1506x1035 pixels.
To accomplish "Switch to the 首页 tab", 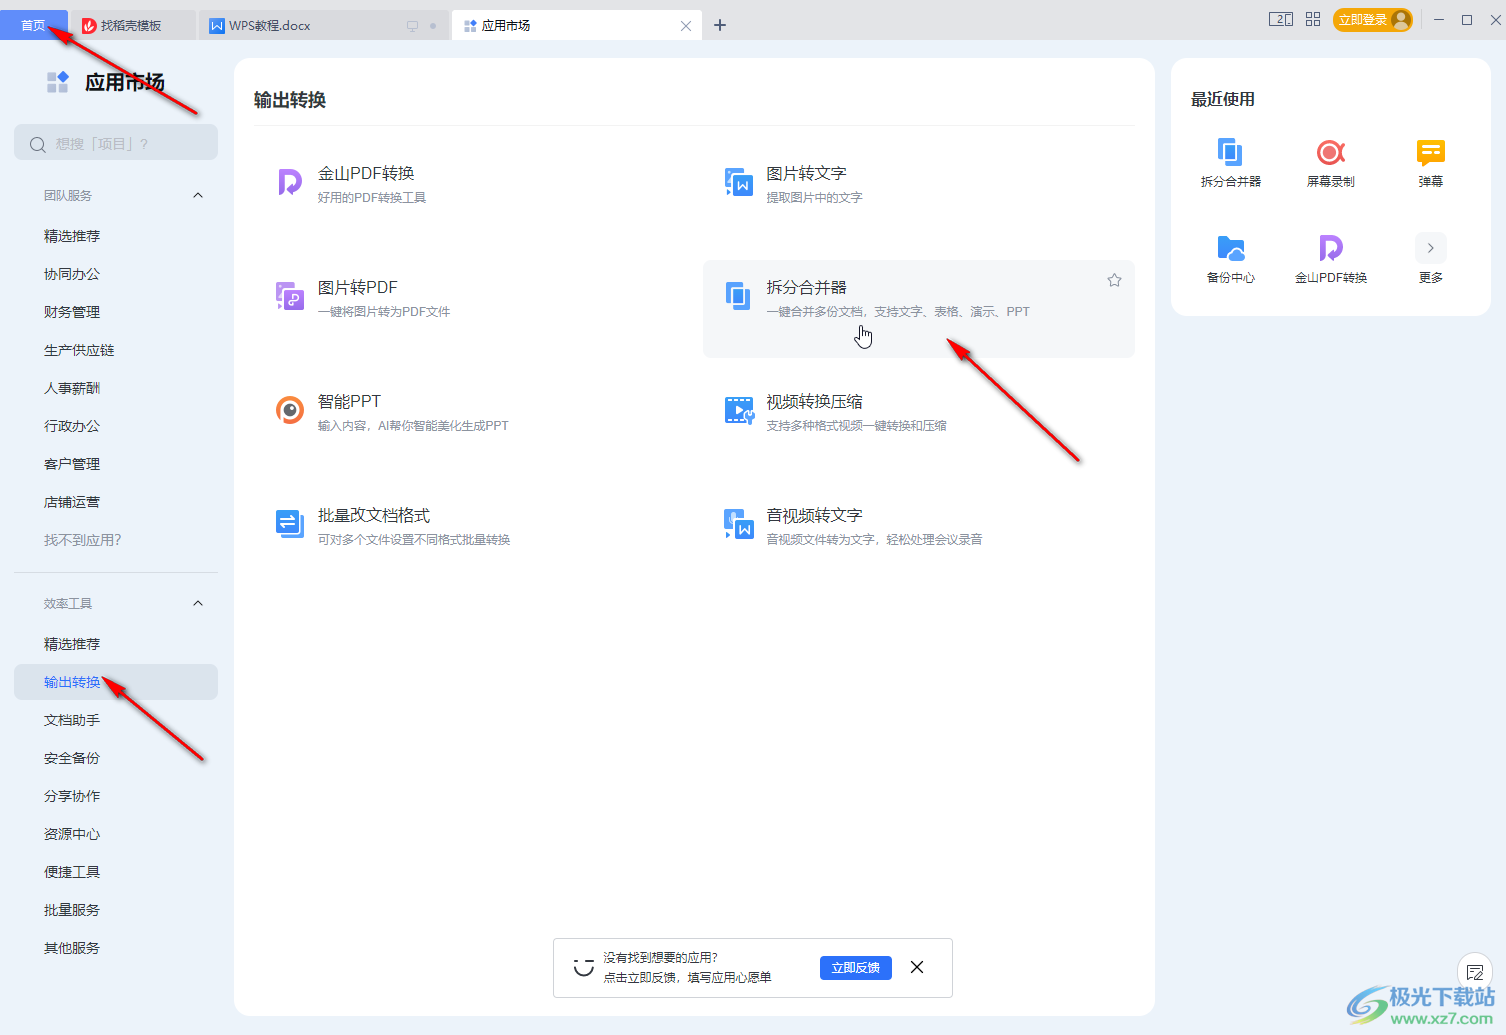I will click(x=33, y=25).
